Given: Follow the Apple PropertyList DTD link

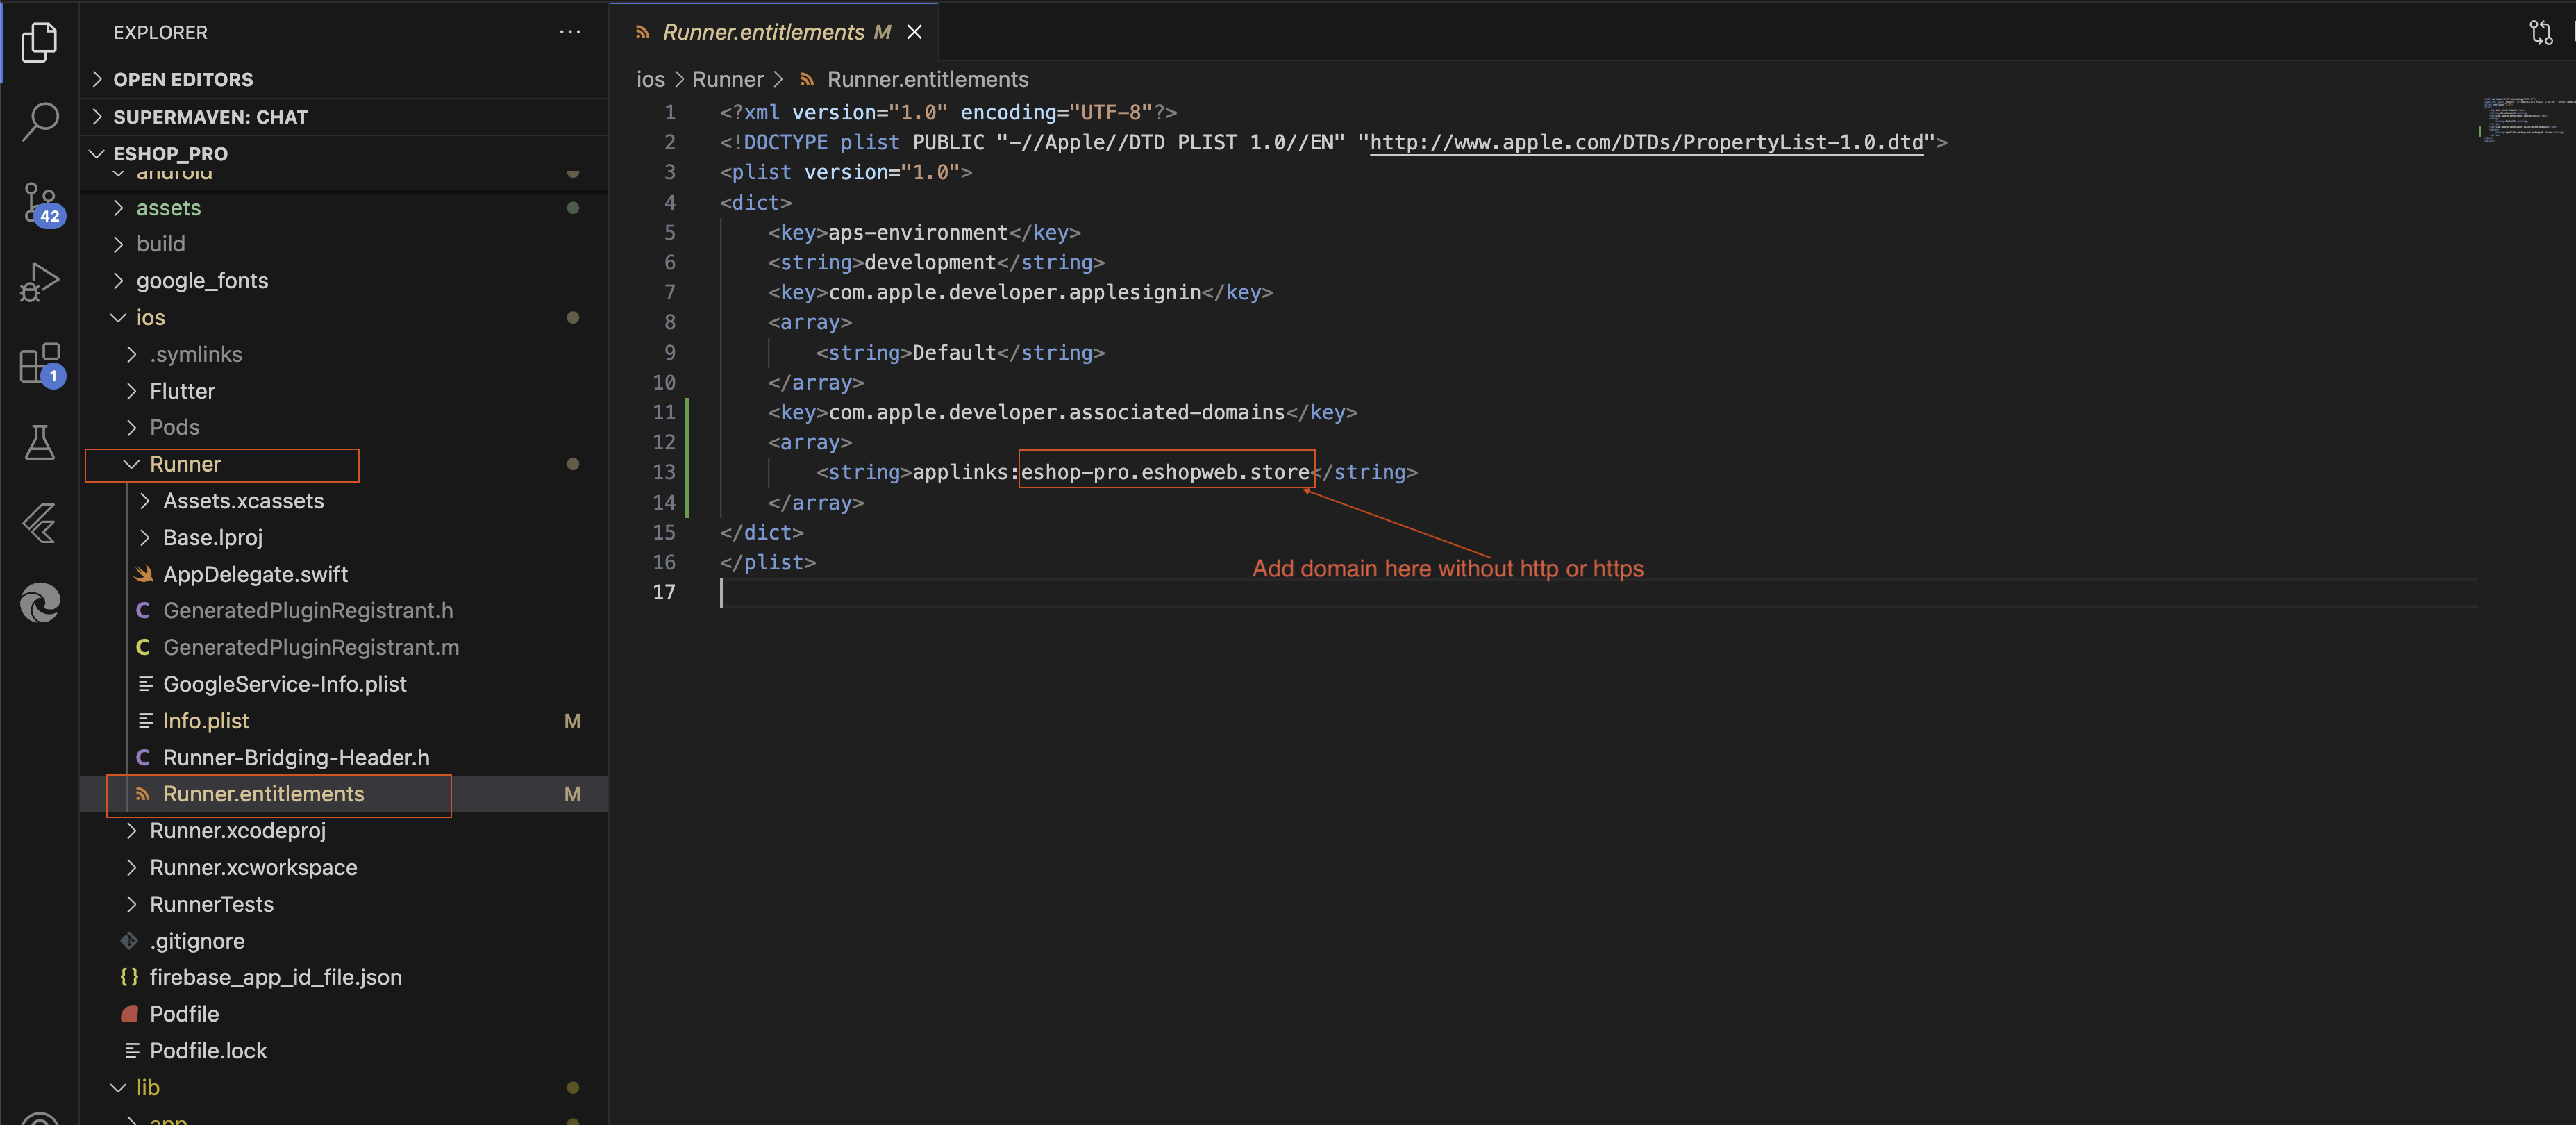Looking at the screenshot, I should coord(1646,142).
